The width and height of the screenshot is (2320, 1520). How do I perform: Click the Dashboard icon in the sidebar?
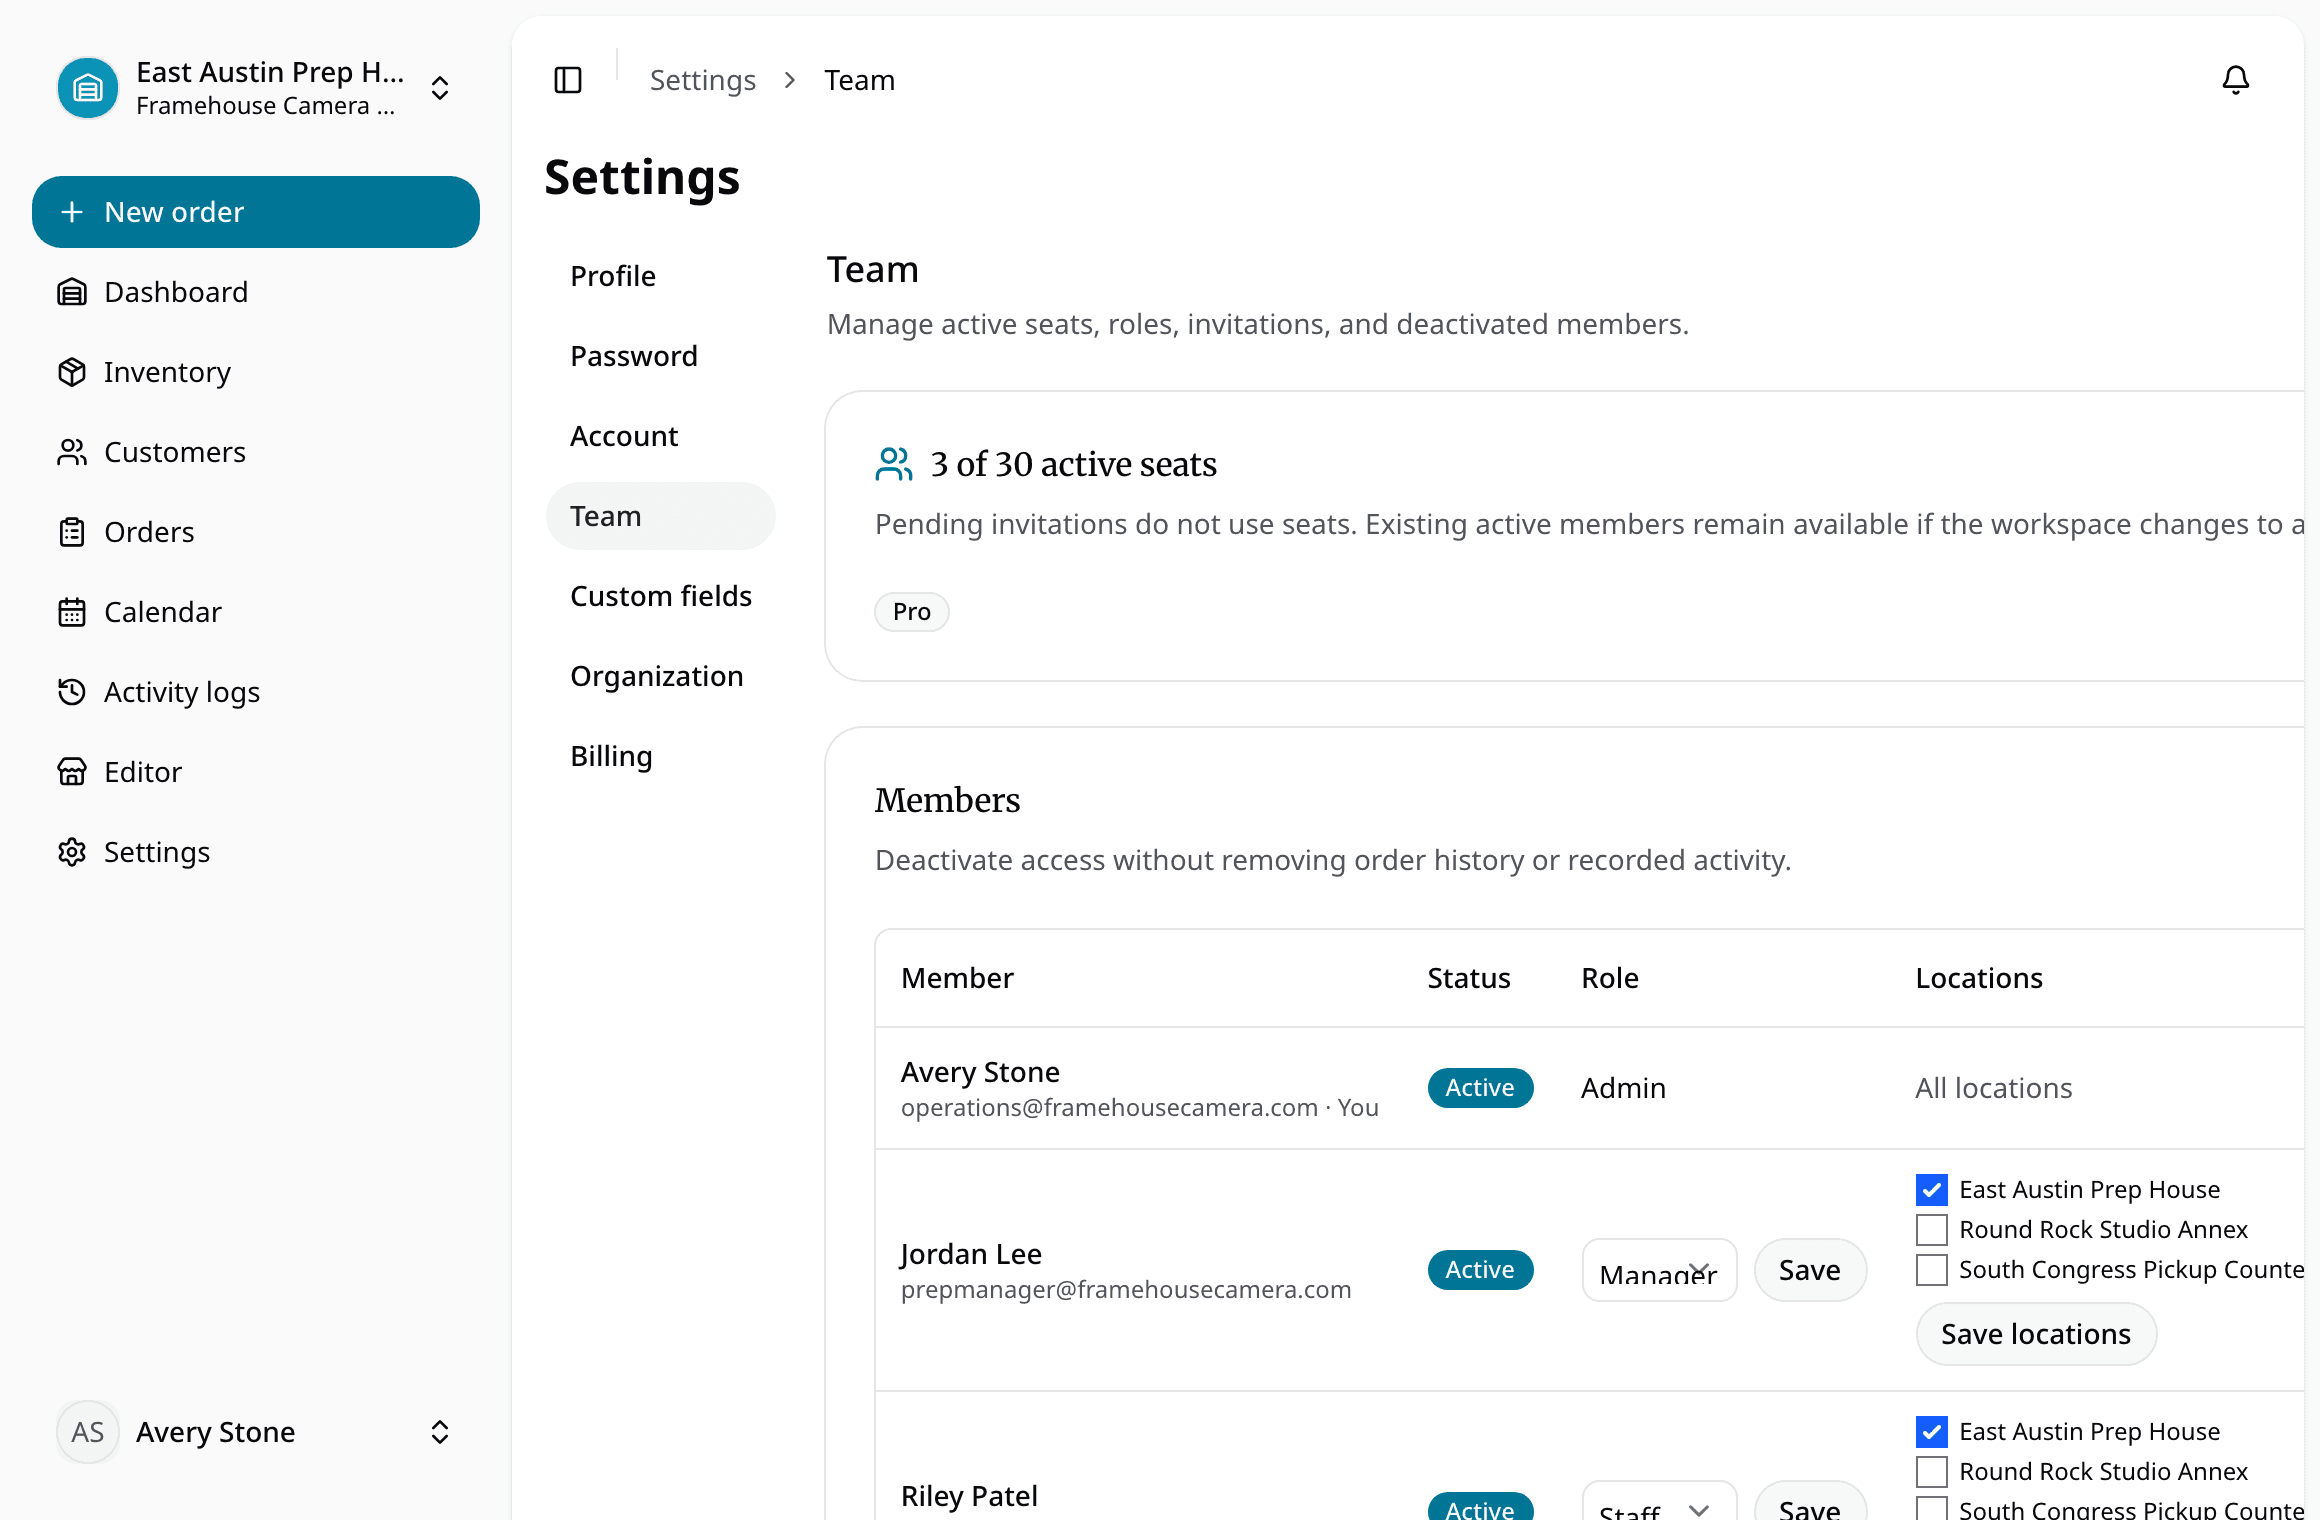[x=72, y=292]
